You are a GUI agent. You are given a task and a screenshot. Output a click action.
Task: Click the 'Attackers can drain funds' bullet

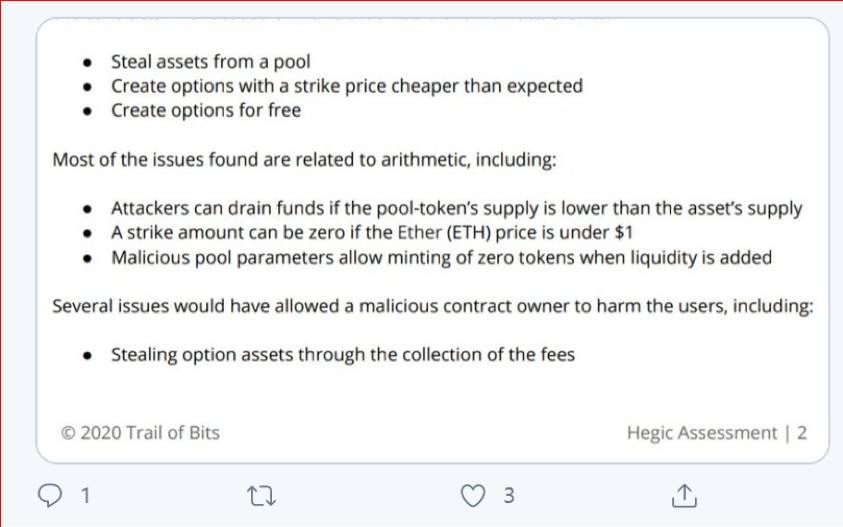click(x=456, y=208)
